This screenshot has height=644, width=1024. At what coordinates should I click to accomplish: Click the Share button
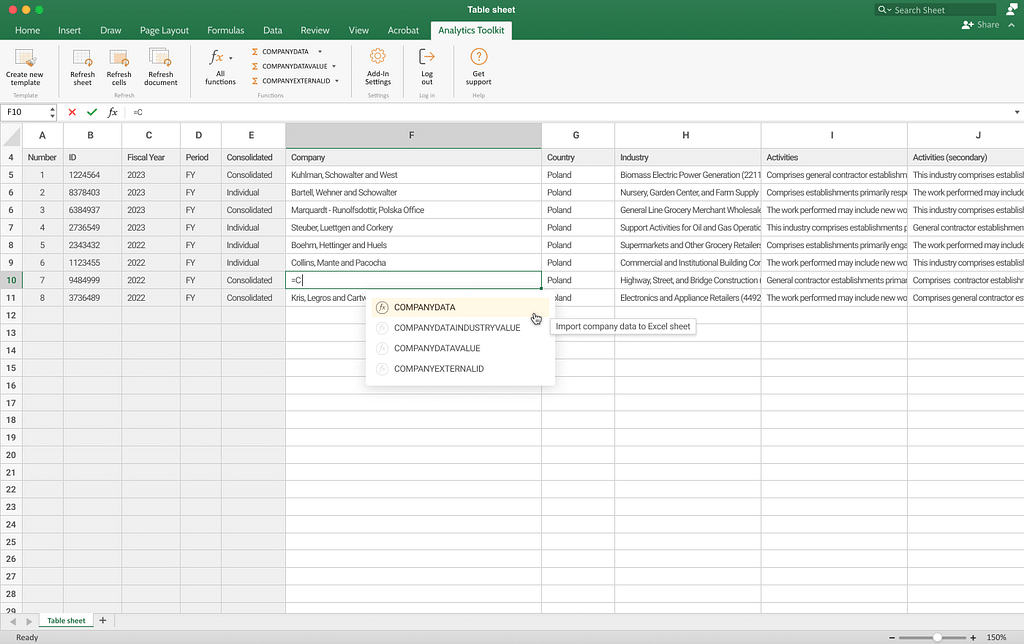980,25
